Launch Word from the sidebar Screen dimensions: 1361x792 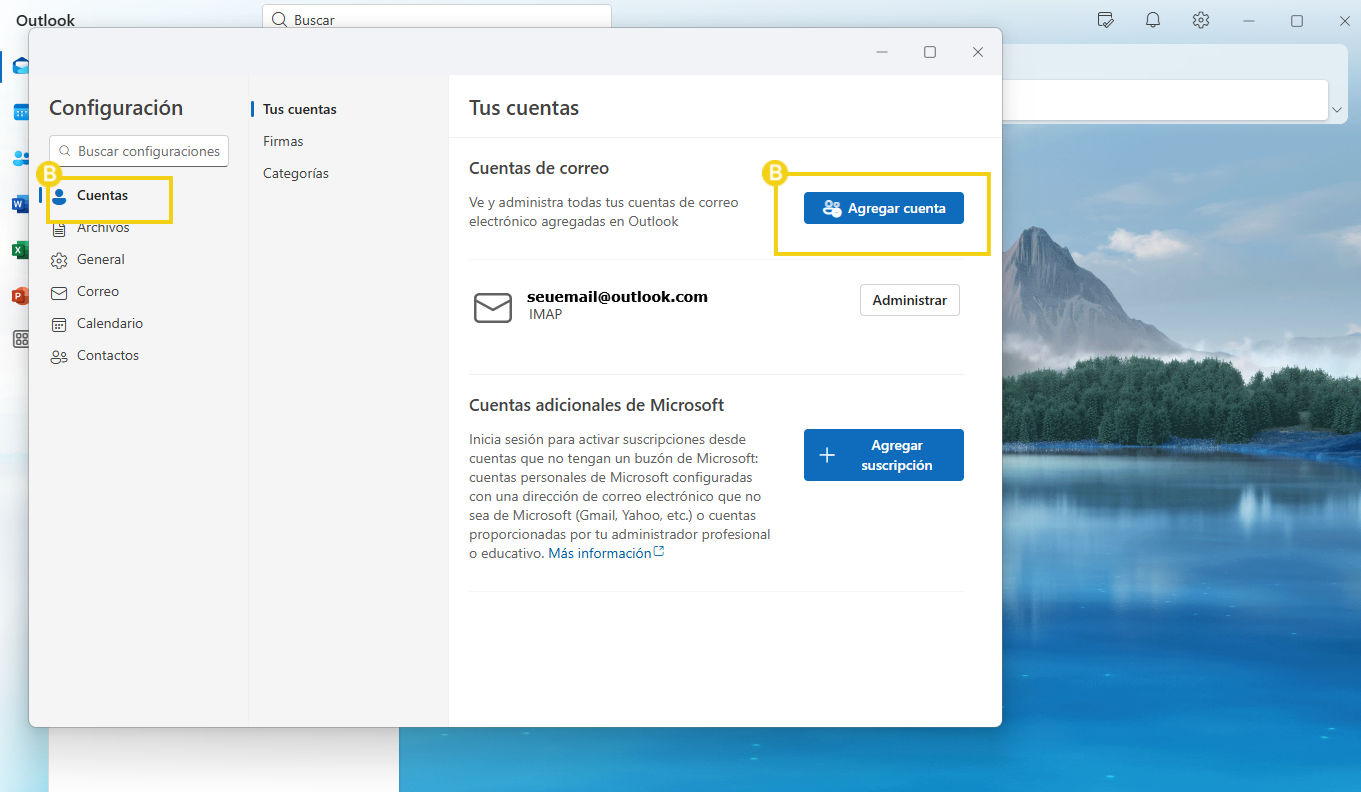[22, 203]
